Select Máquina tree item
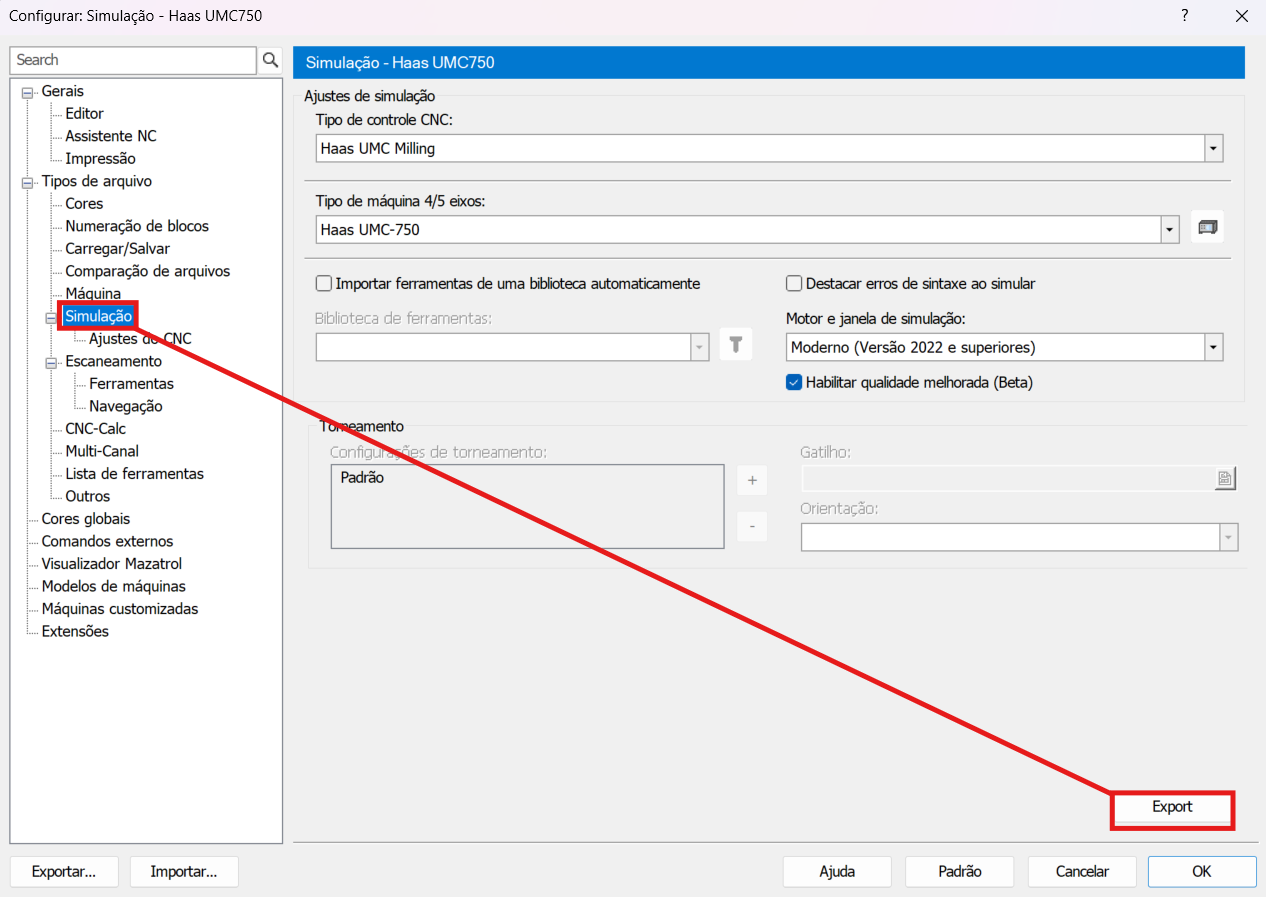1266x897 pixels. (93, 294)
